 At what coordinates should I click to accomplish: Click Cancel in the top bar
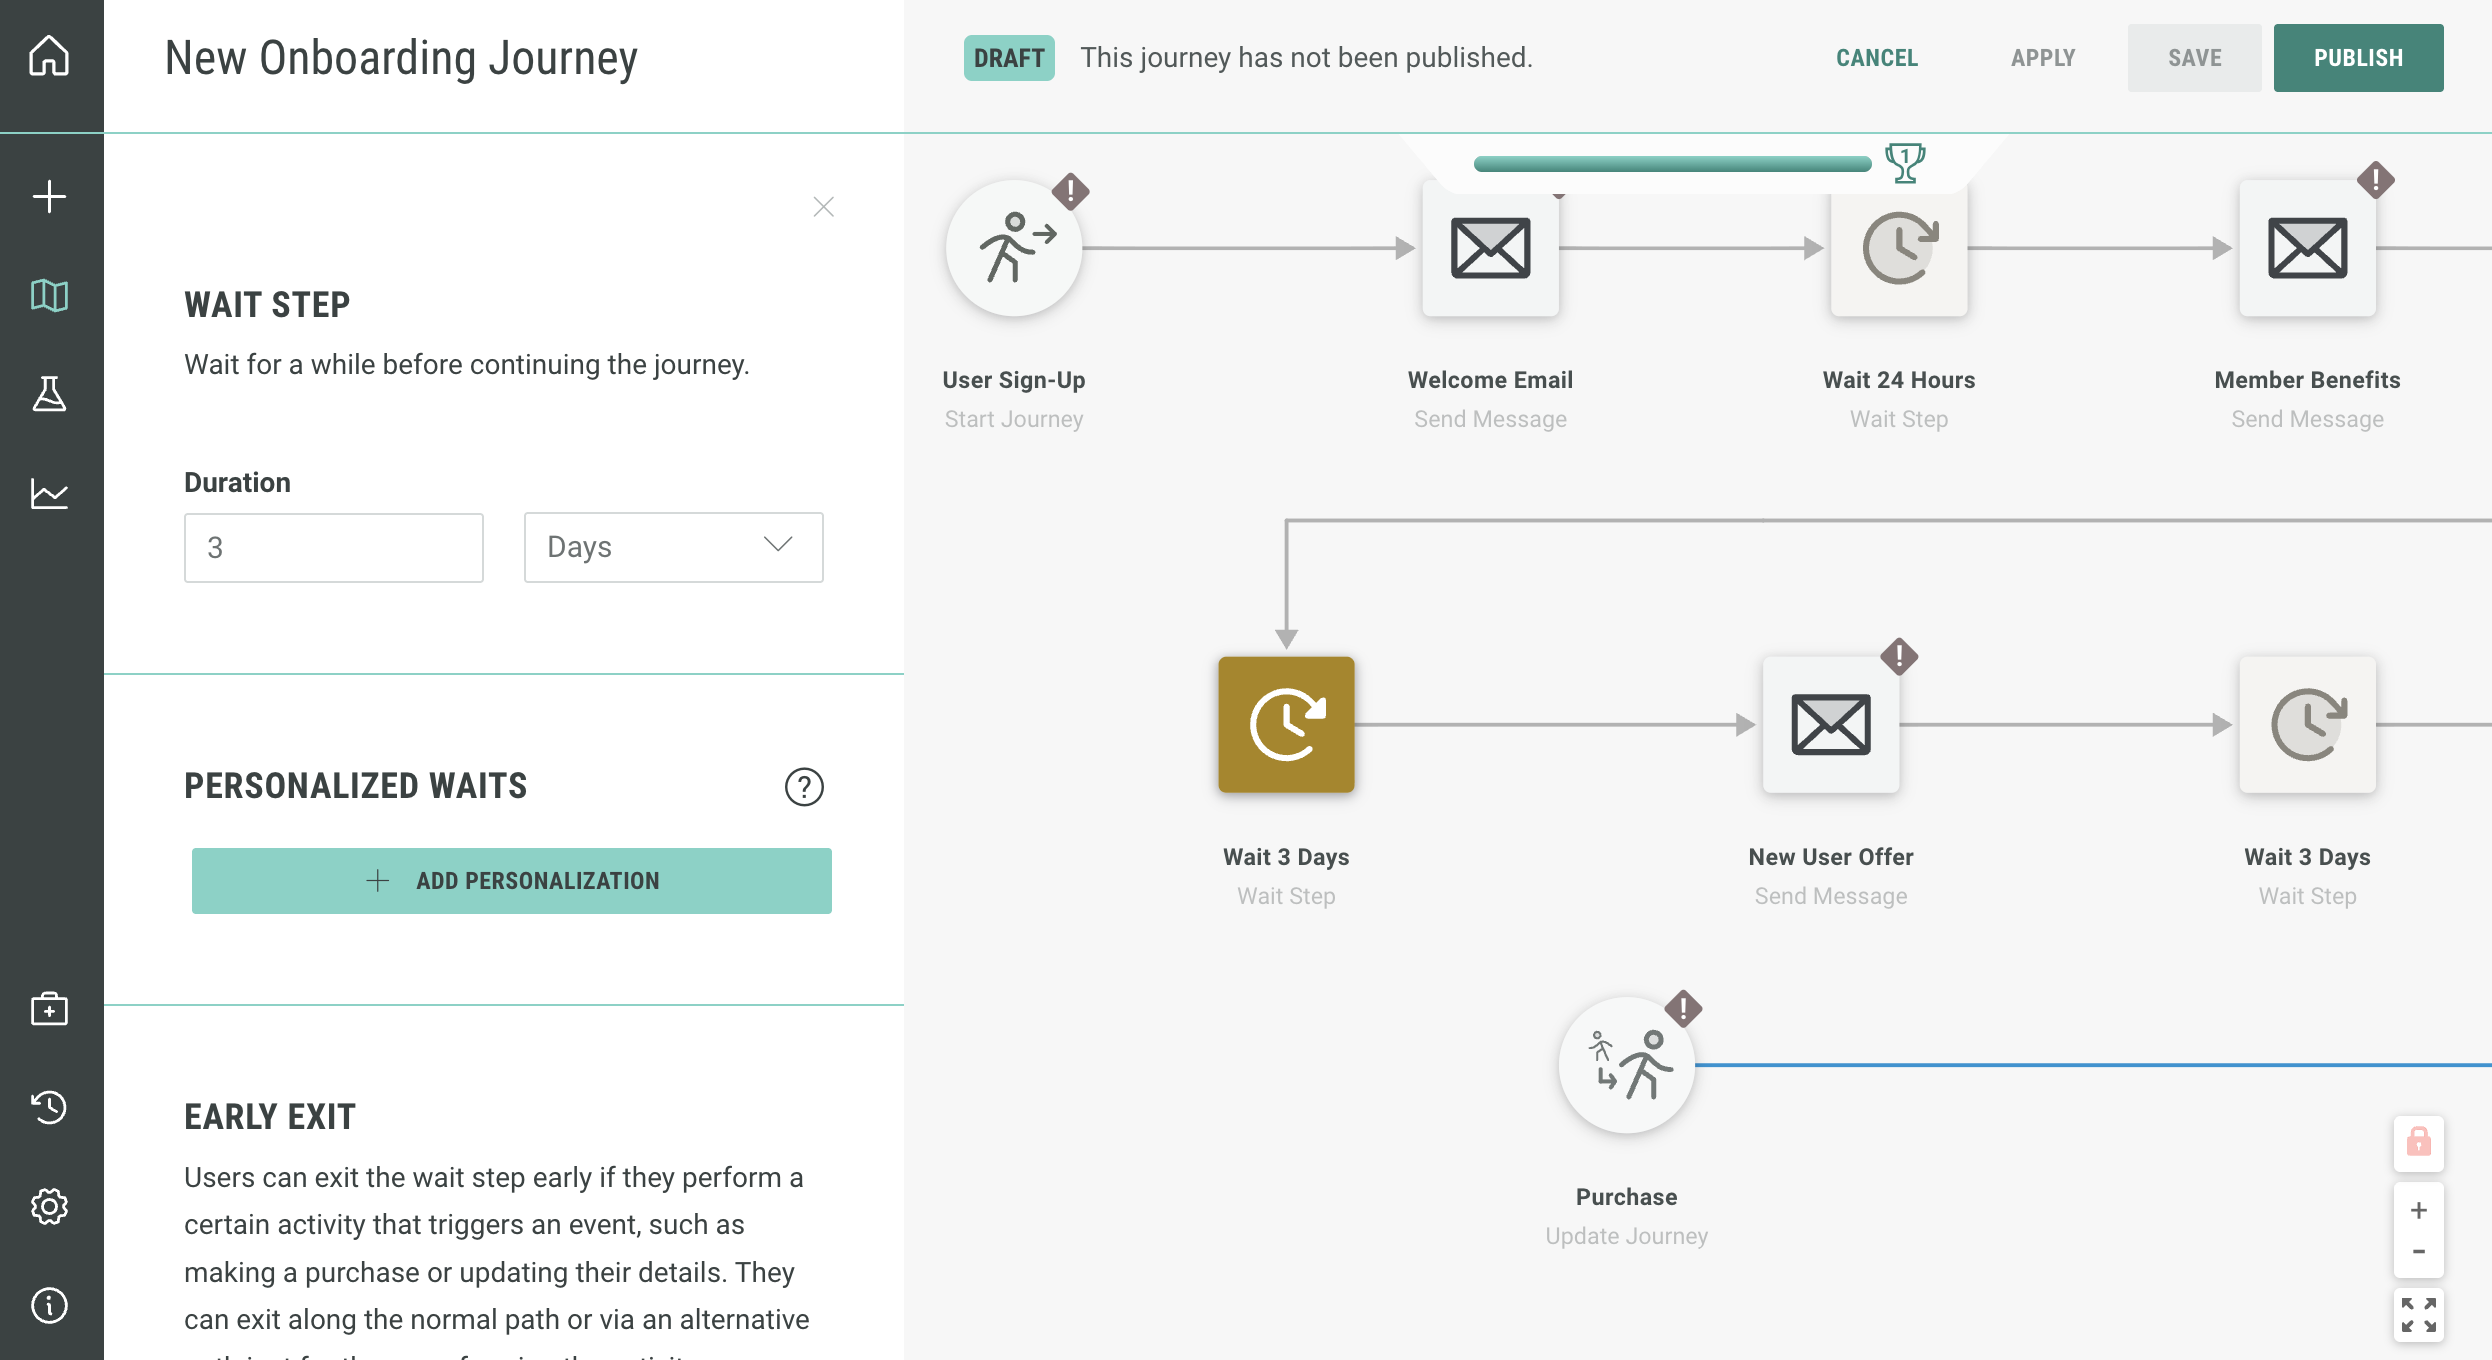tap(1876, 58)
